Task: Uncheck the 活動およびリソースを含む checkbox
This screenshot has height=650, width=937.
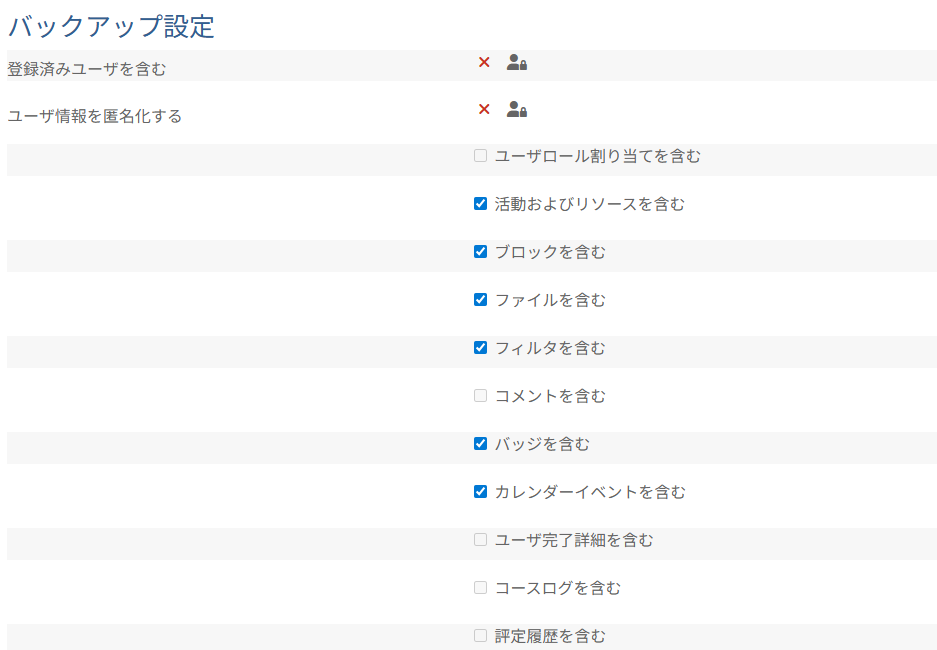Action: pos(480,204)
